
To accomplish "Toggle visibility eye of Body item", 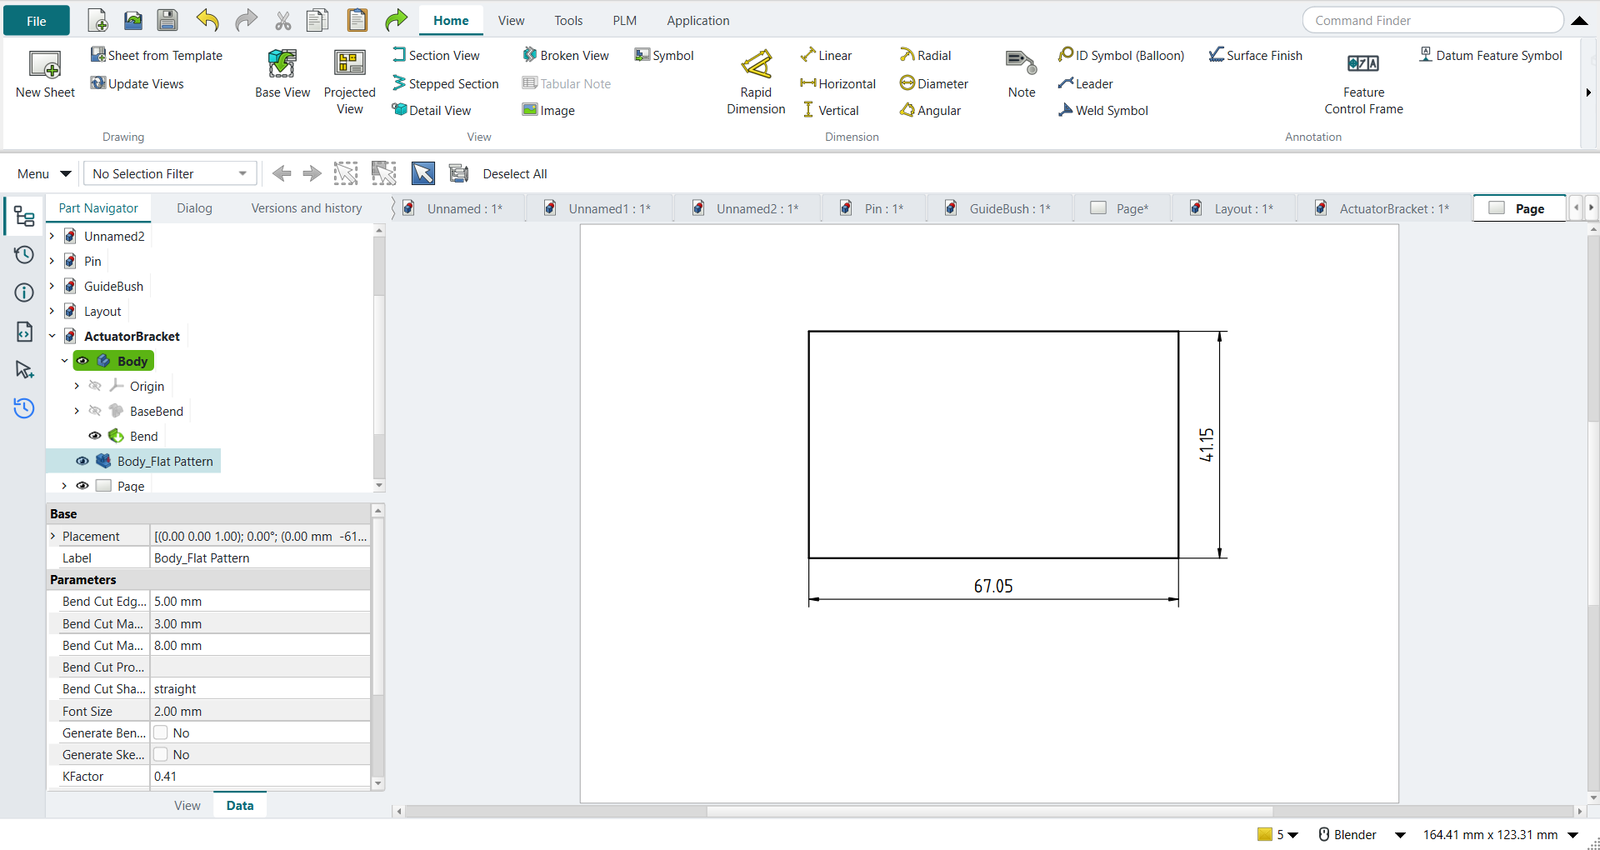I will pos(83,361).
